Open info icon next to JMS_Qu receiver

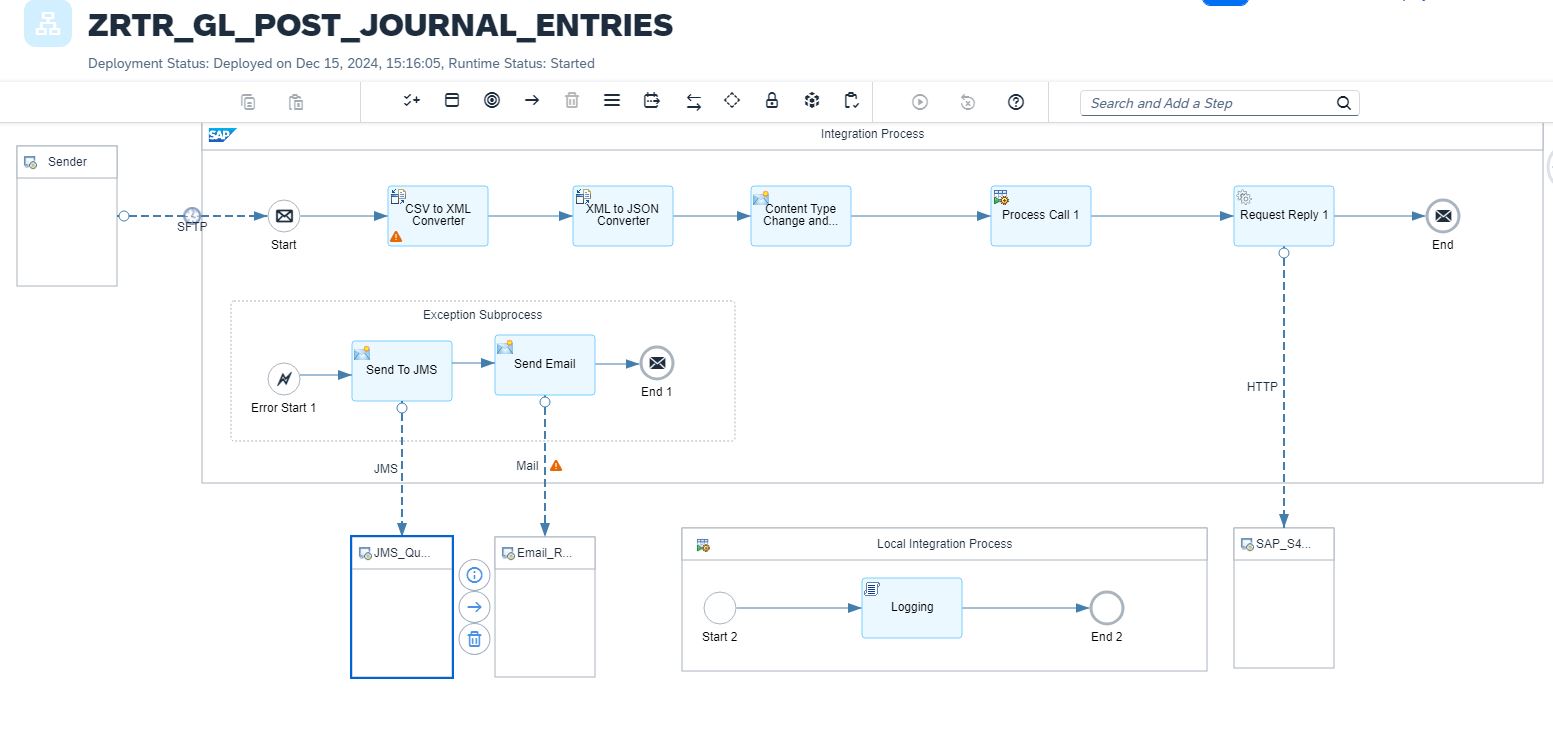point(474,575)
